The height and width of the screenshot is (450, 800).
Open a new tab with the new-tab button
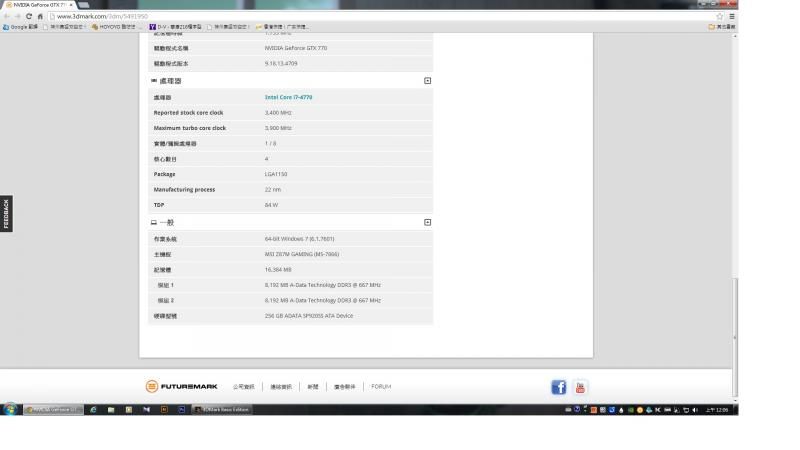tap(84, 5)
